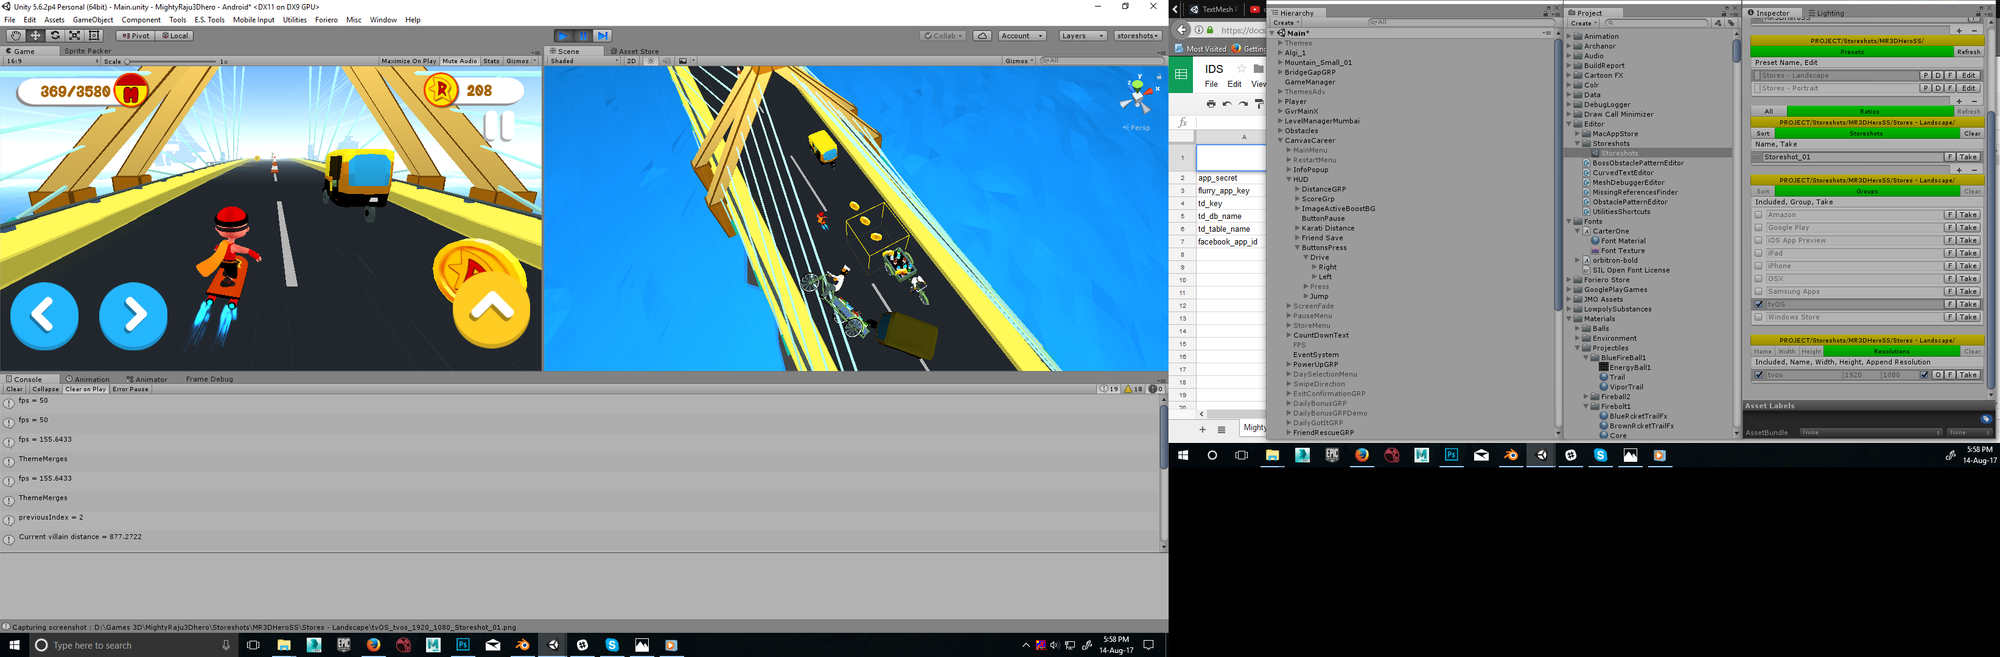The image size is (2000, 657).
Task: Select the Rotate tool in Unity toolbar
Action: [55, 35]
